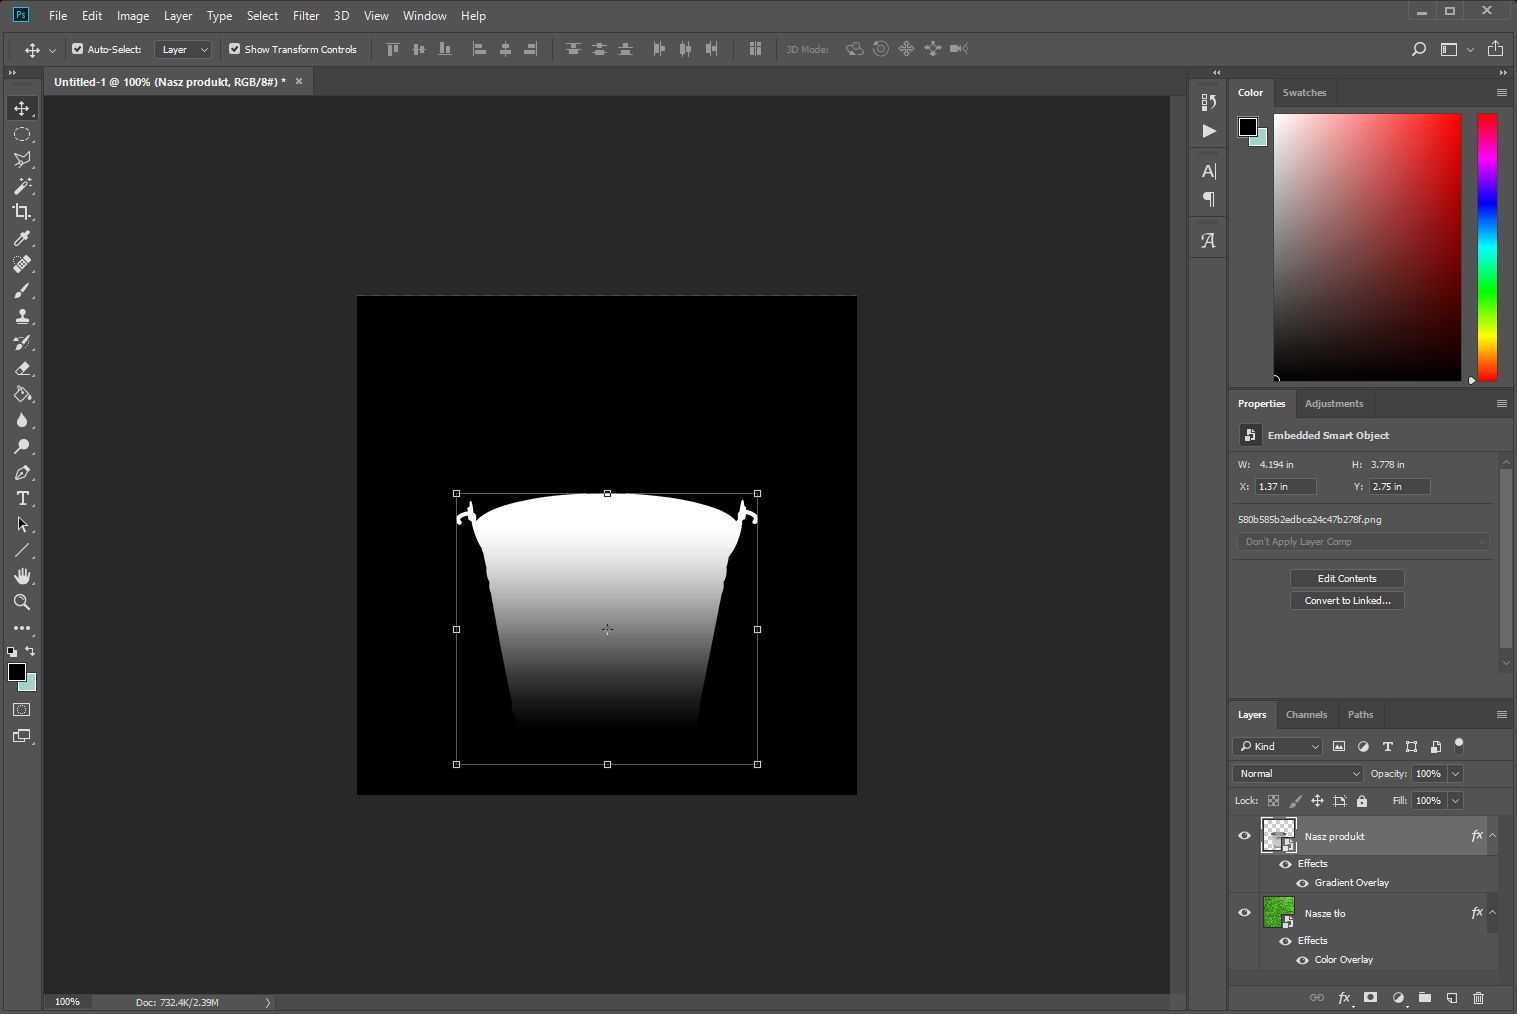This screenshot has height=1014, width=1517.
Task: Select the Hand tool
Action: (x=22, y=576)
